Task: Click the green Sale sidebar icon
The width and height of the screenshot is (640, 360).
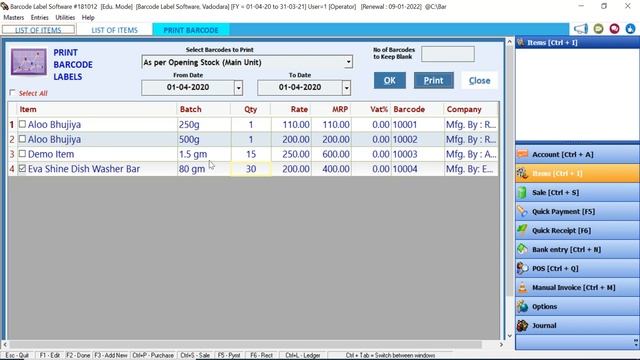Action: [x=522, y=192]
